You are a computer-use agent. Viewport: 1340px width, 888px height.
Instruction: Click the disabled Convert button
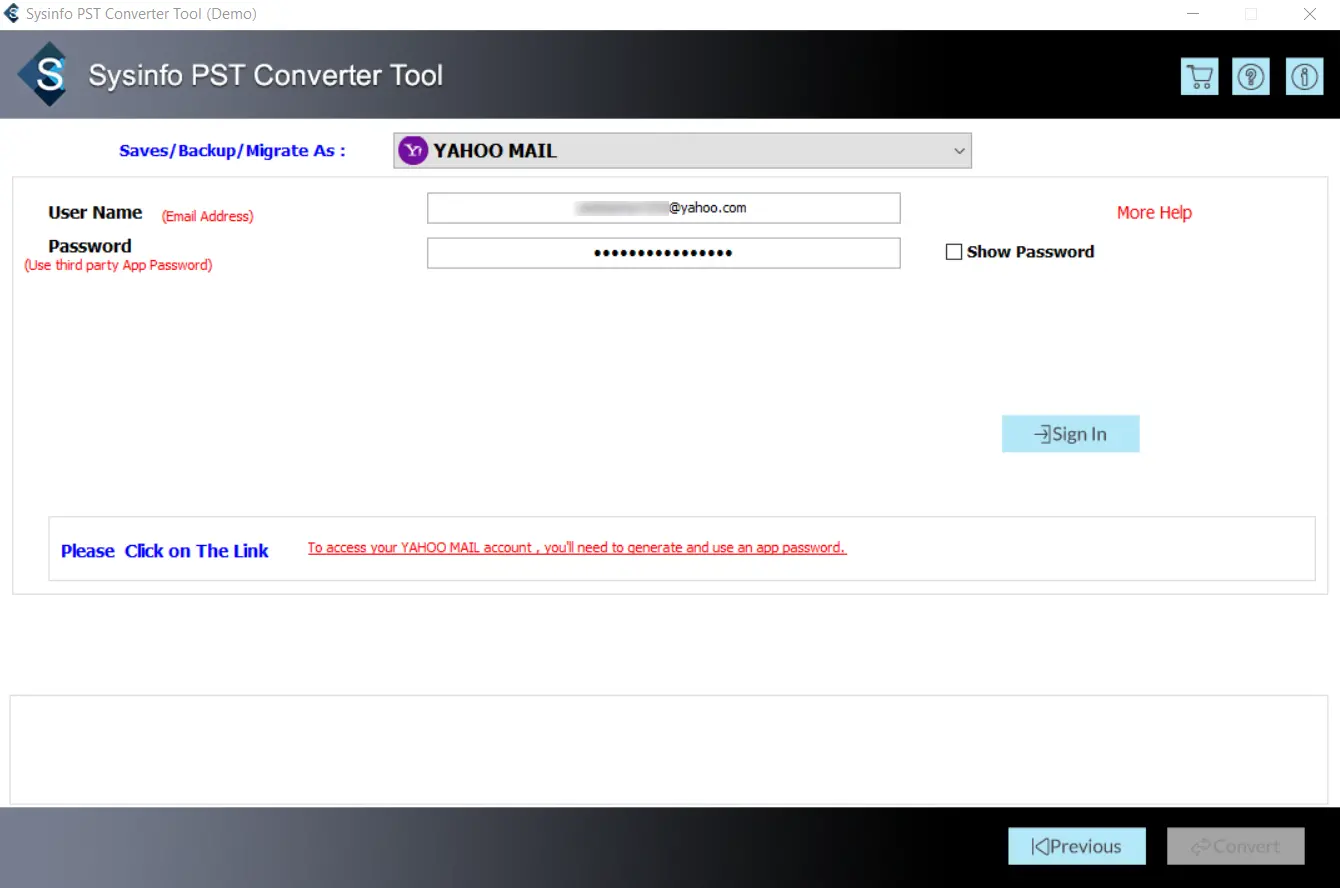pos(1236,846)
